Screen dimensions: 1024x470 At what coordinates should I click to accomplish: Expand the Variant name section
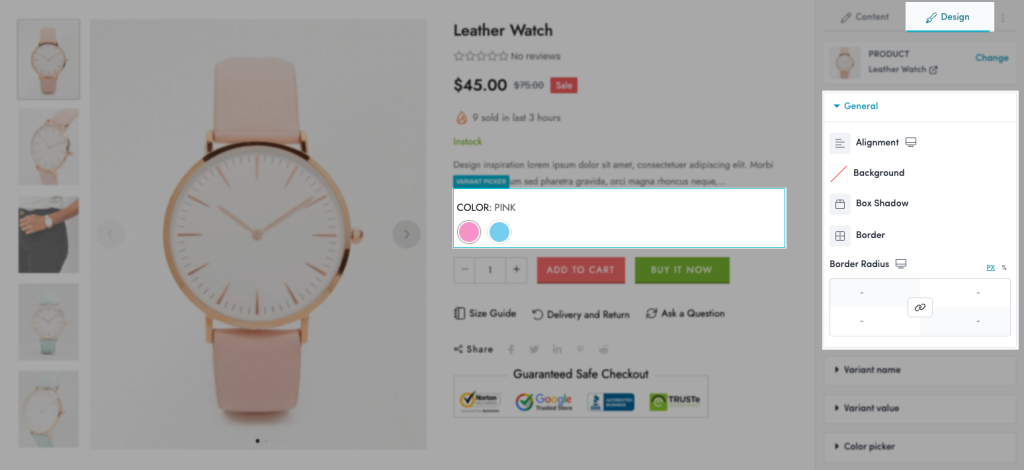coord(920,370)
